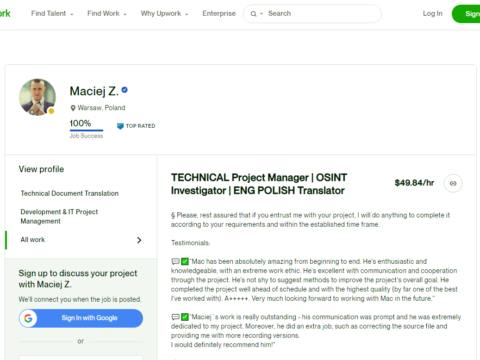
Task: Copy profile link via link icon button
Action: coord(453,183)
